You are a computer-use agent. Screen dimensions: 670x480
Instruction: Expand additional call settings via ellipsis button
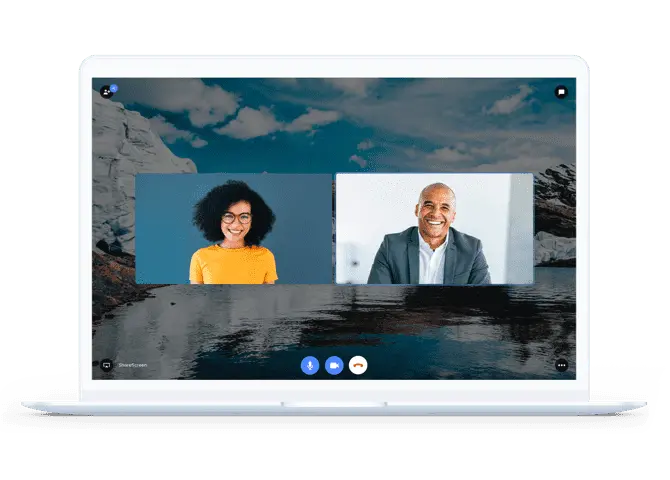[x=561, y=365]
